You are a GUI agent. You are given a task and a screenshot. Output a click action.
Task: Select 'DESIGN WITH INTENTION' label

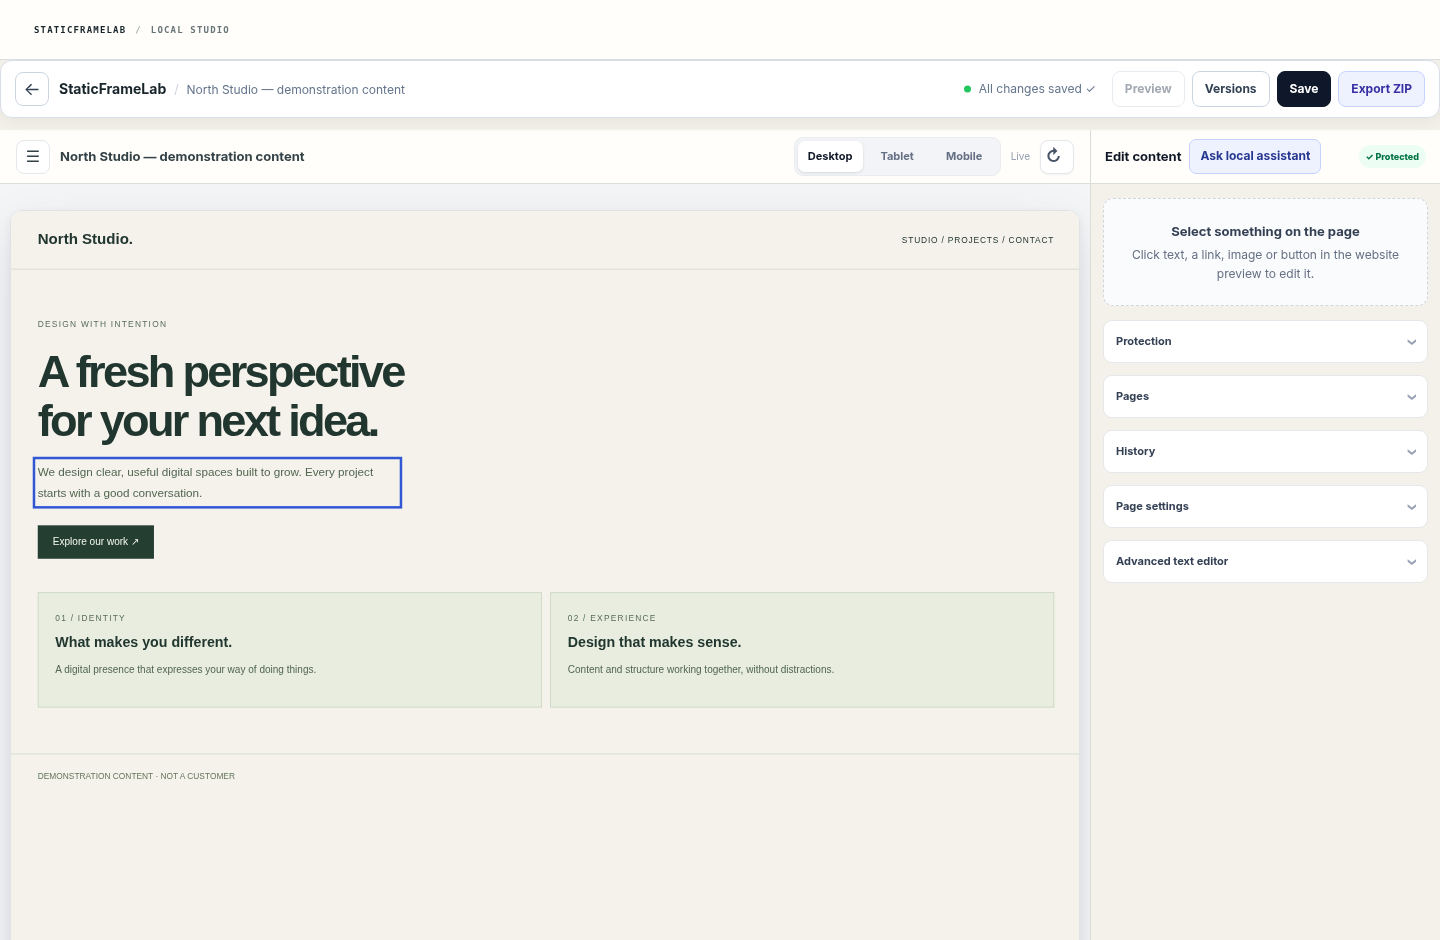click(x=102, y=324)
